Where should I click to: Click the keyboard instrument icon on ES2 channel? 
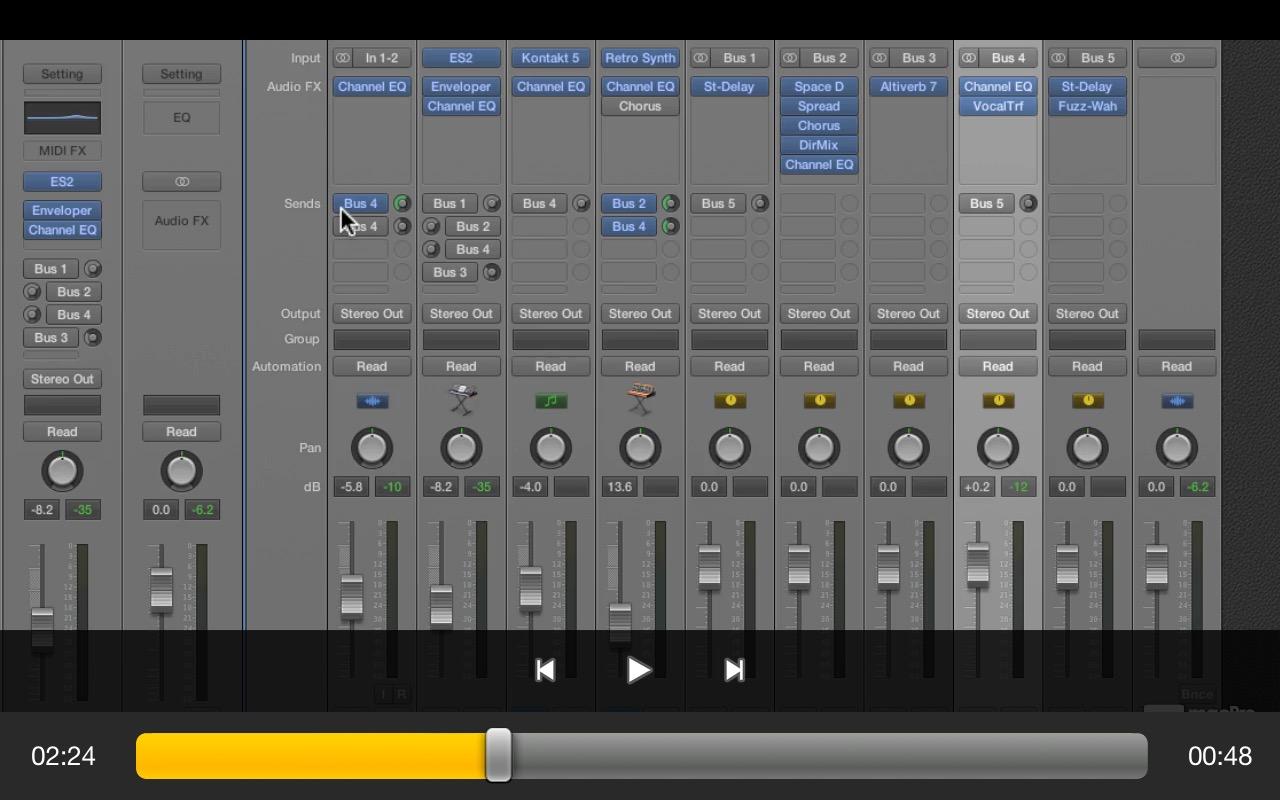461,401
